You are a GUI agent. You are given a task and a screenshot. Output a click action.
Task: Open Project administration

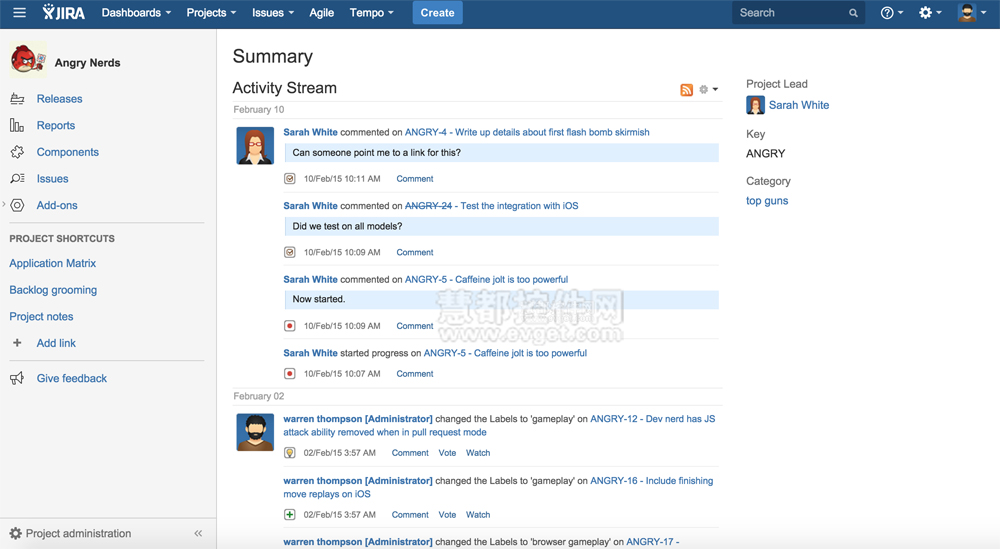(78, 534)
